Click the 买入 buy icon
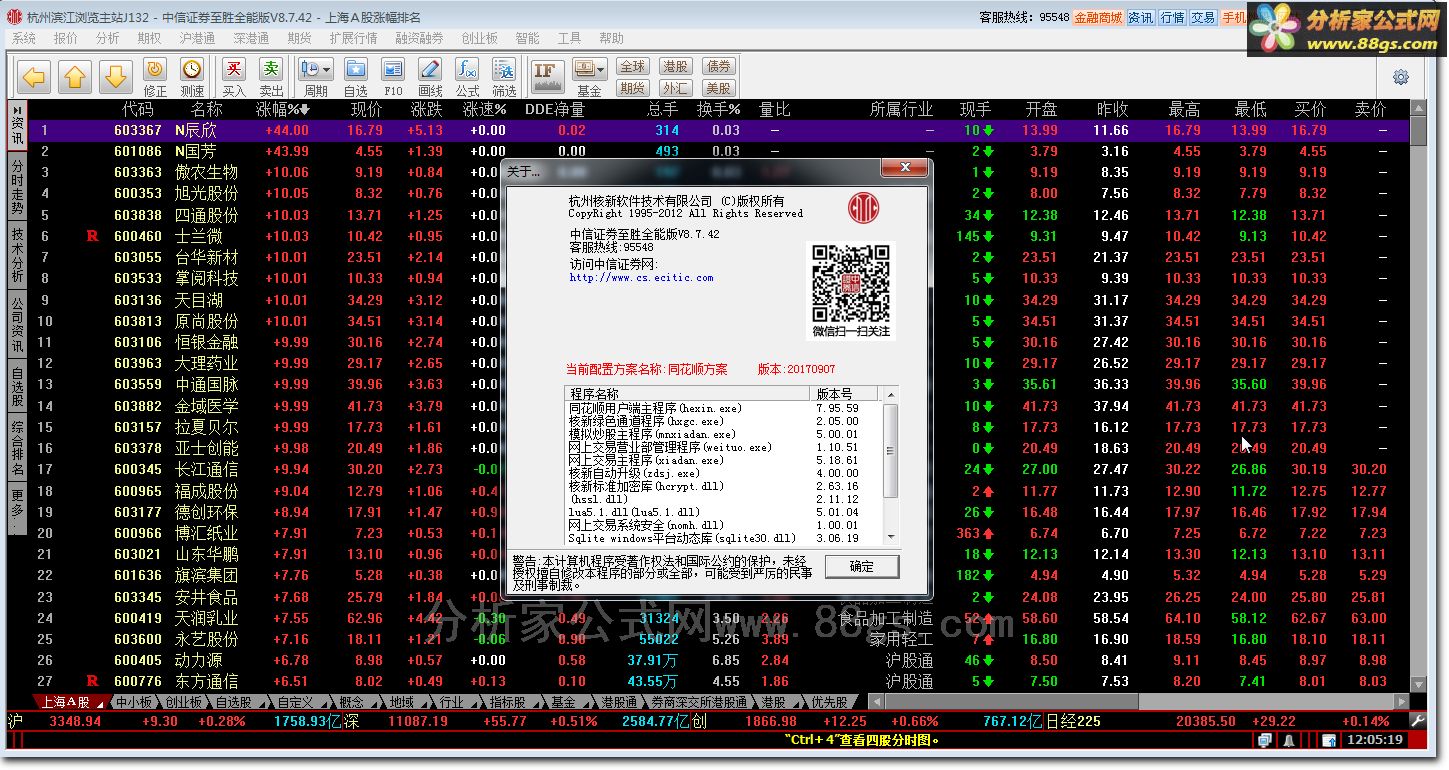Screen dimensions: 1449x770 pos(234,77)
